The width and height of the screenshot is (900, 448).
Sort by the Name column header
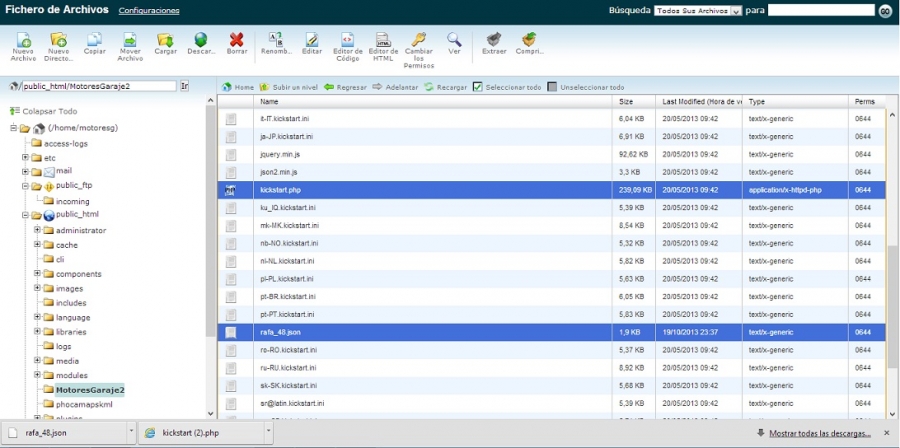(433, 102)
